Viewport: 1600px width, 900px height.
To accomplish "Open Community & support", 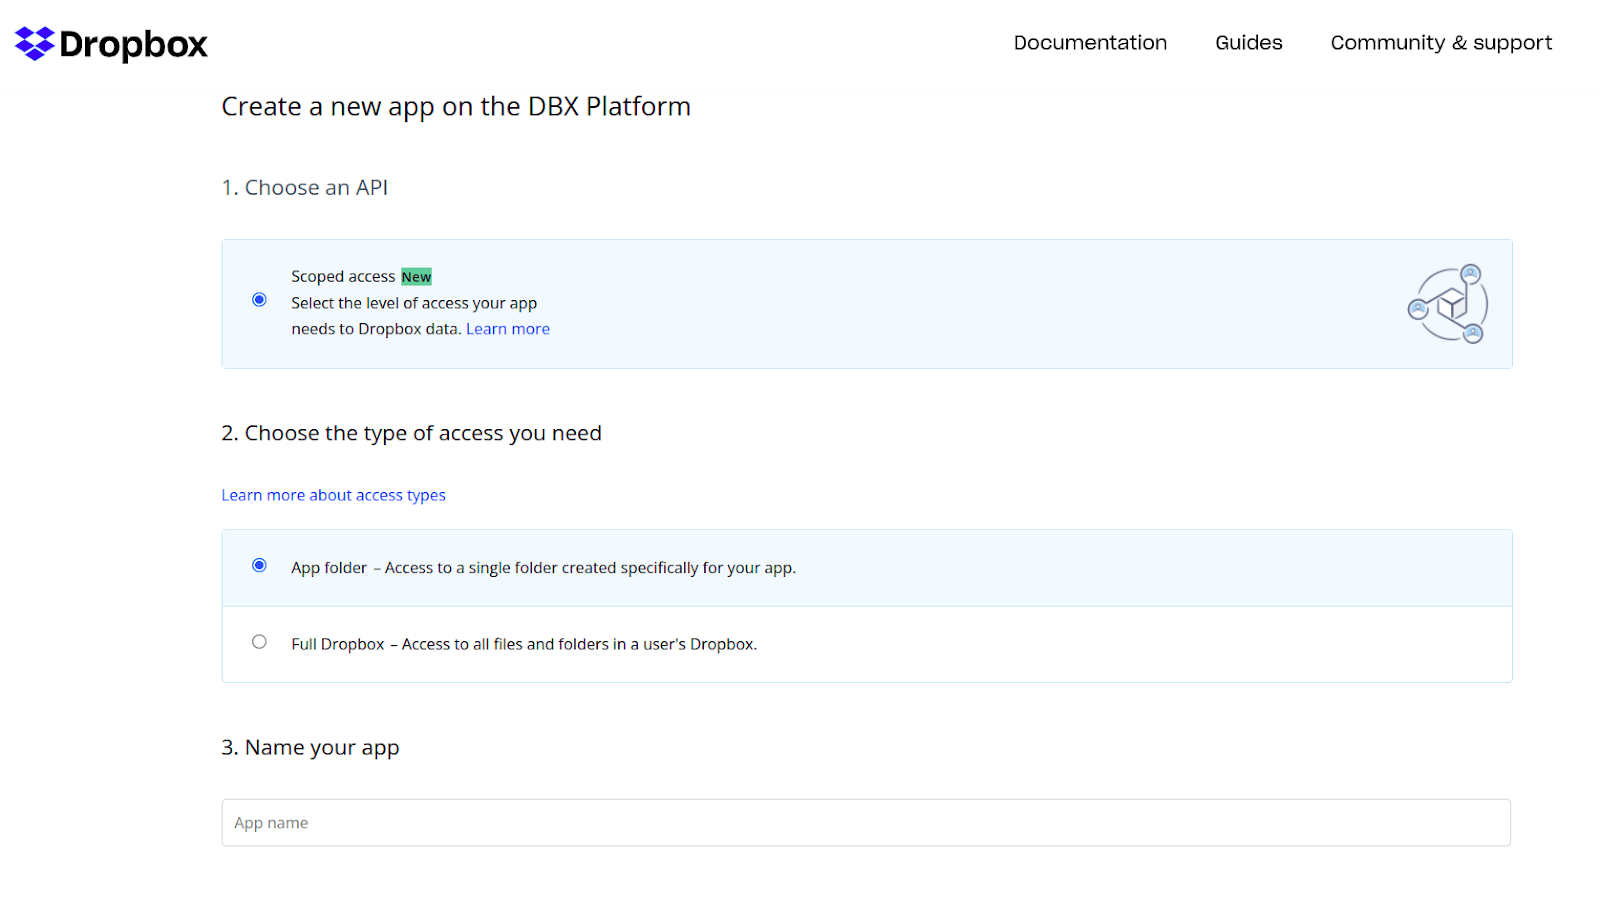I will click(x=1440, y=43).
